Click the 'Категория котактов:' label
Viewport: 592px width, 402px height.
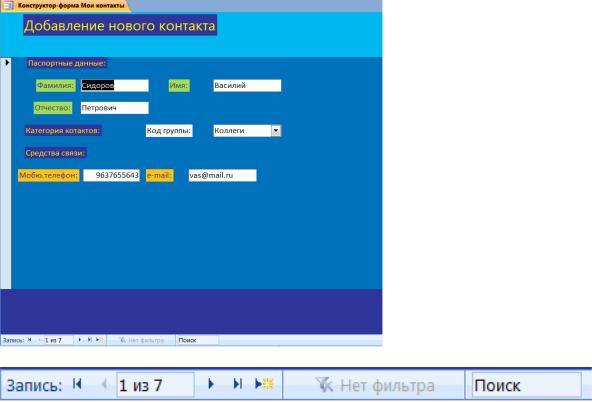(x=63, y=131)
